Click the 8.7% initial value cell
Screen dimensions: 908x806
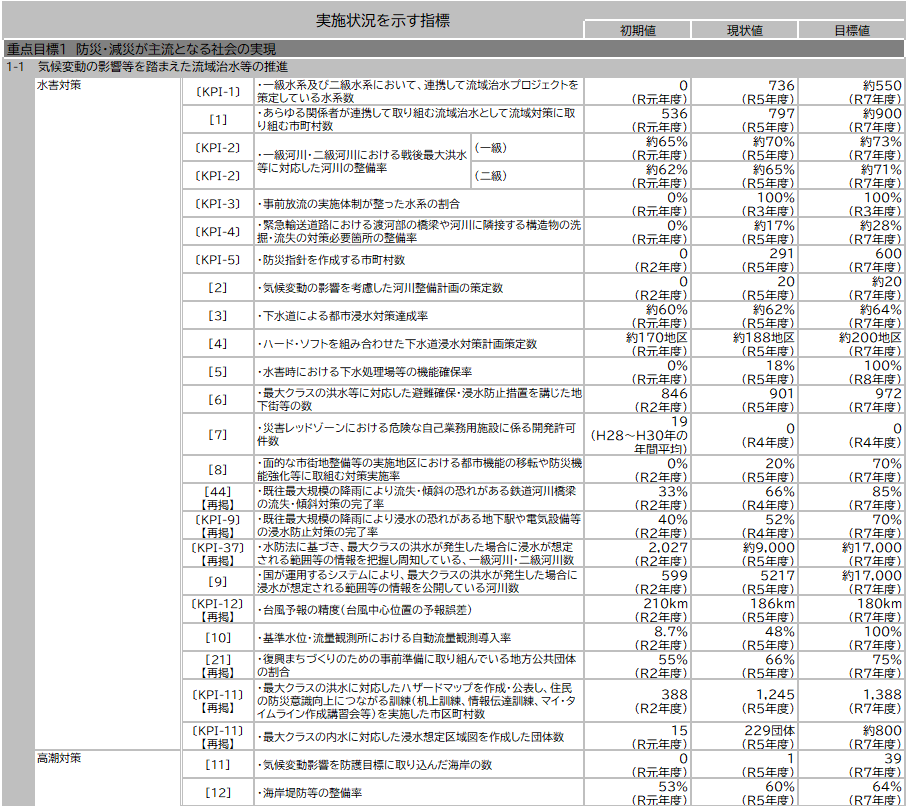click(x=637, y=638)
